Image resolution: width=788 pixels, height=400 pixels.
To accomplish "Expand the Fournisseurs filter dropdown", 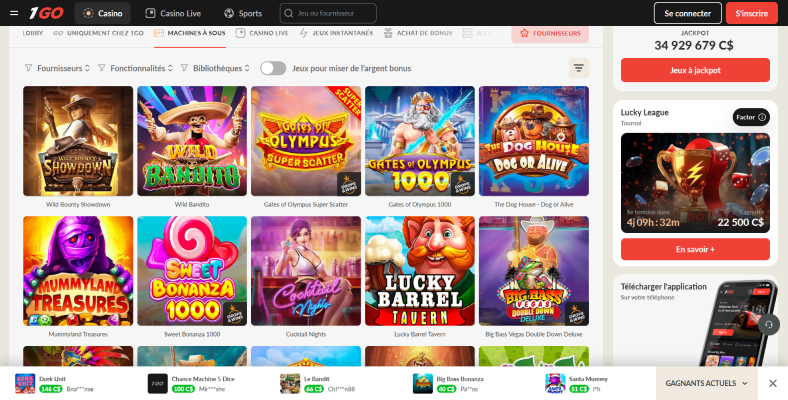I will [x=57, y=68].
